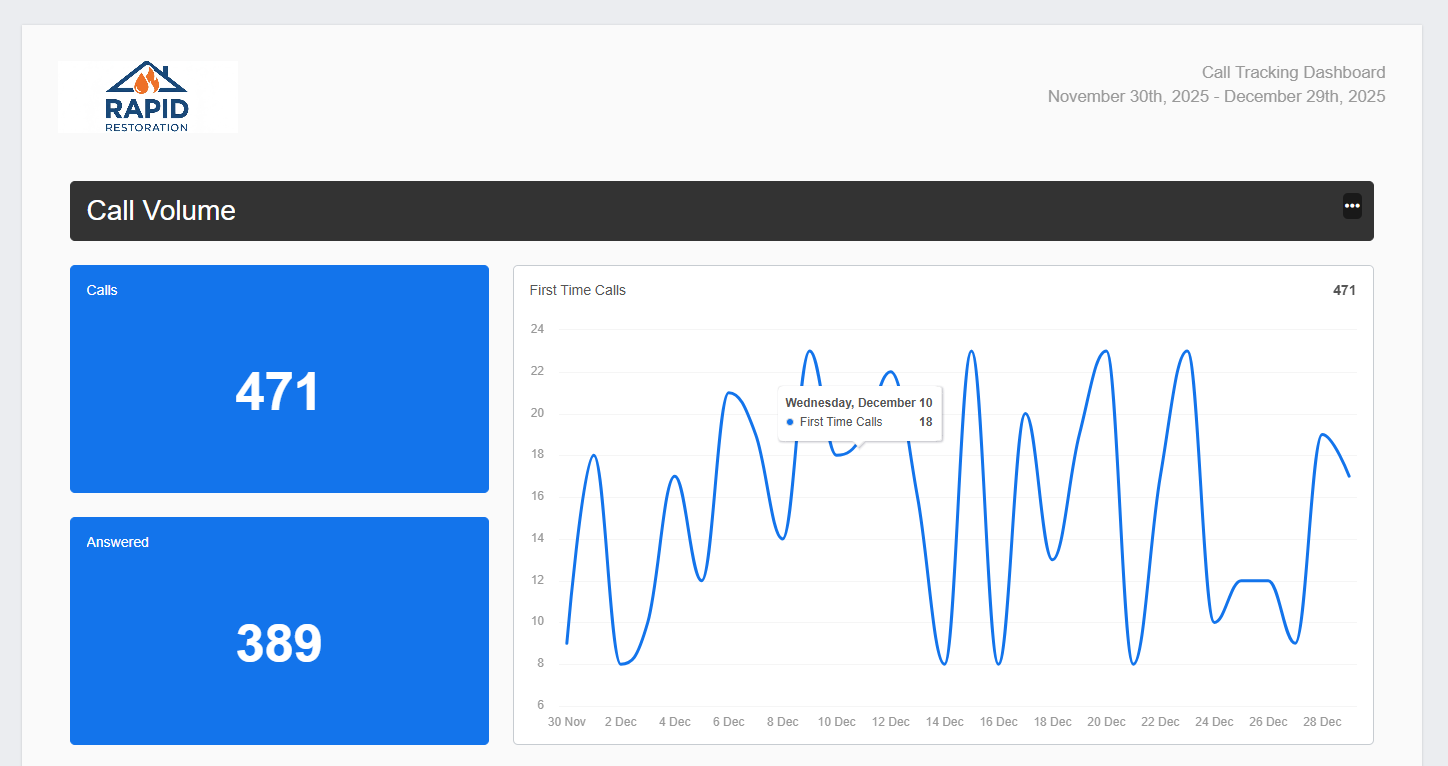The height and width of the screenshot is (766, 1448).
Task: Click the date range November 30th - December 29th
Action: [x=1216, y=96]
